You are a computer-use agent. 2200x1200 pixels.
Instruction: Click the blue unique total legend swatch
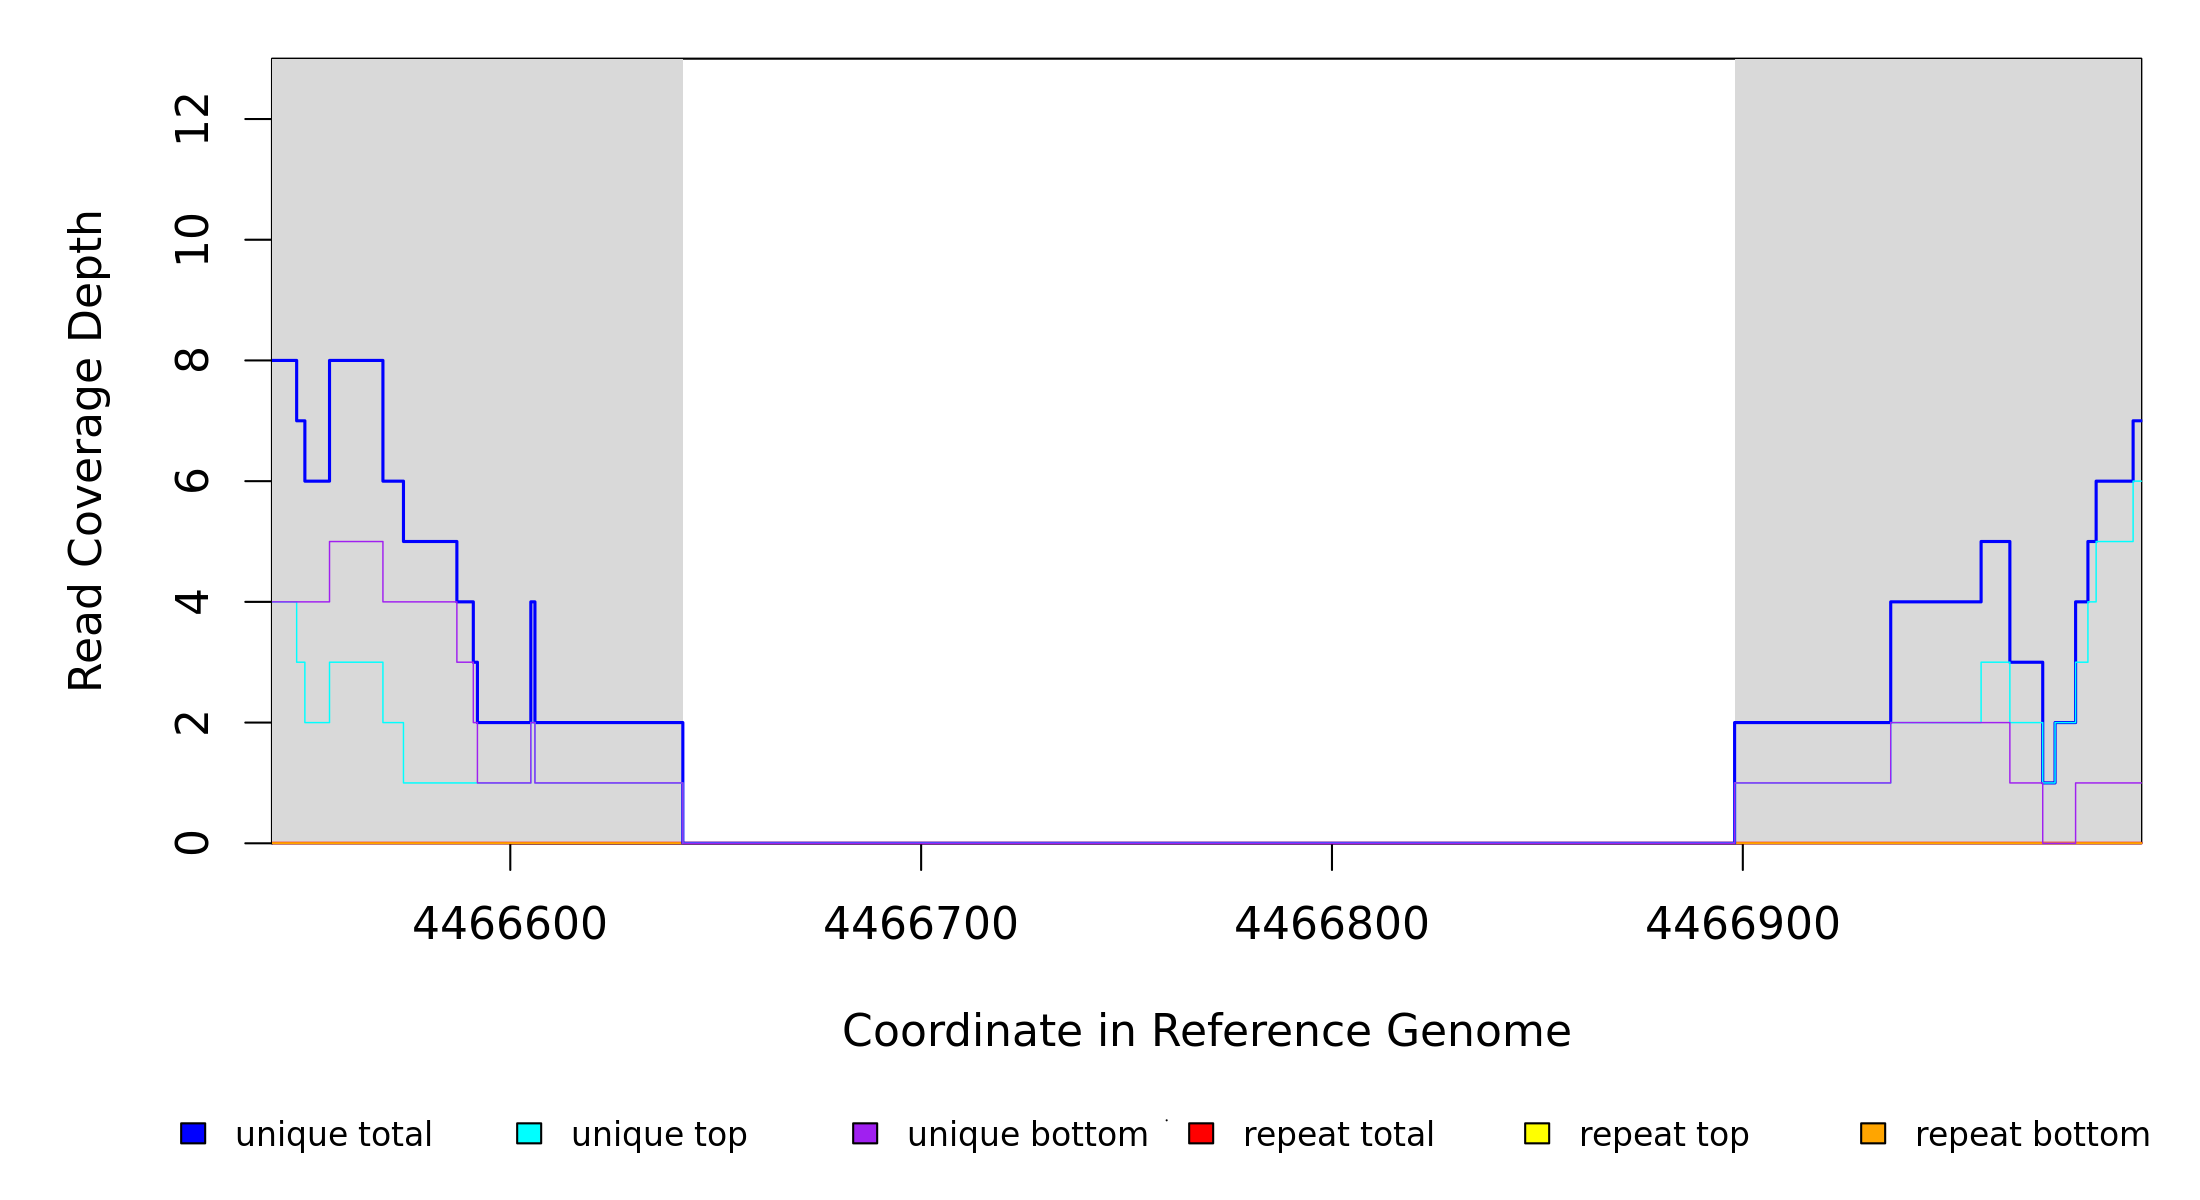pyautogui.click(x=193, y=1133)
